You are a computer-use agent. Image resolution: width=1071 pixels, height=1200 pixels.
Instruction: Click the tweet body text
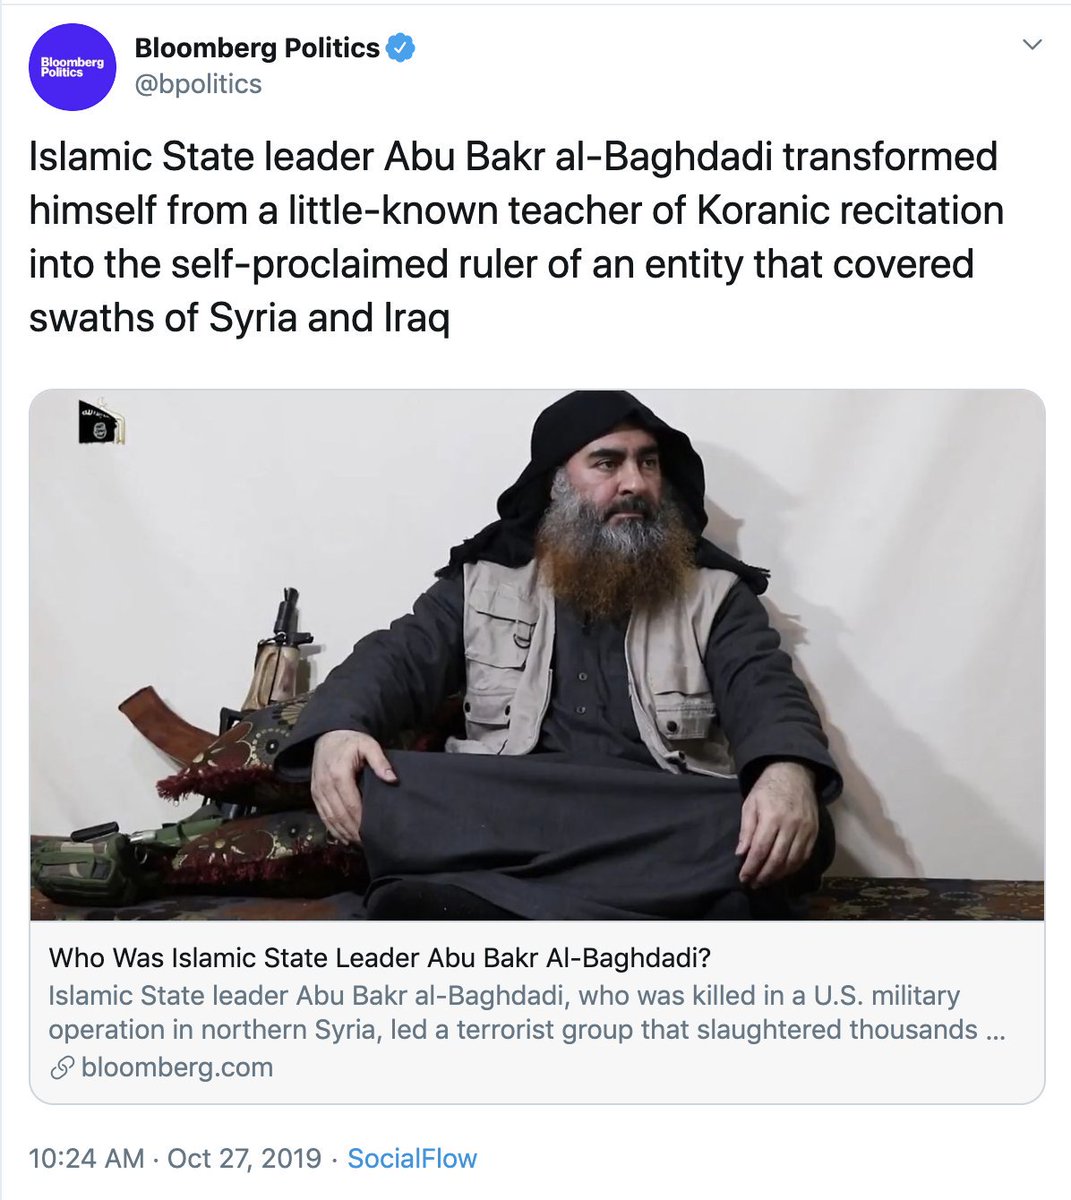tap(516, 237)
